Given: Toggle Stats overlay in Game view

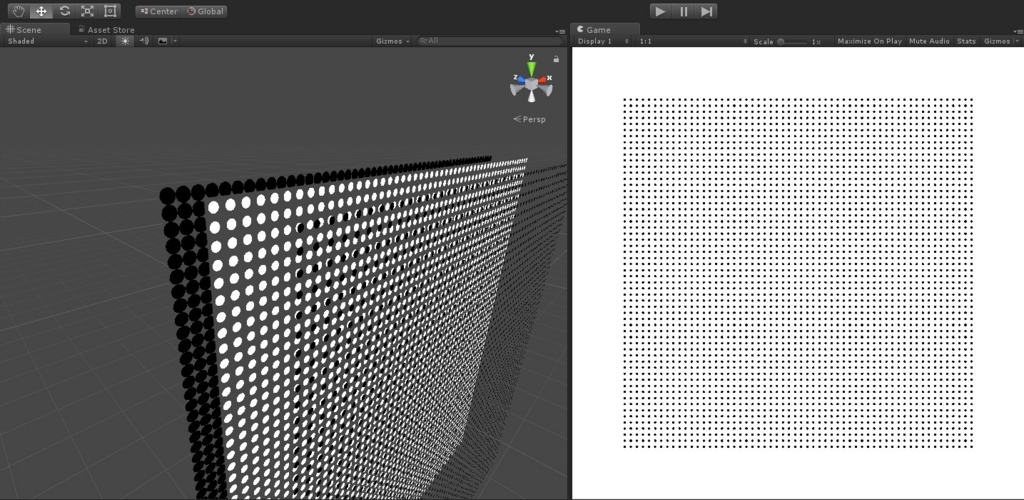Looking at the screenshot, I should [x=967, y=41].
